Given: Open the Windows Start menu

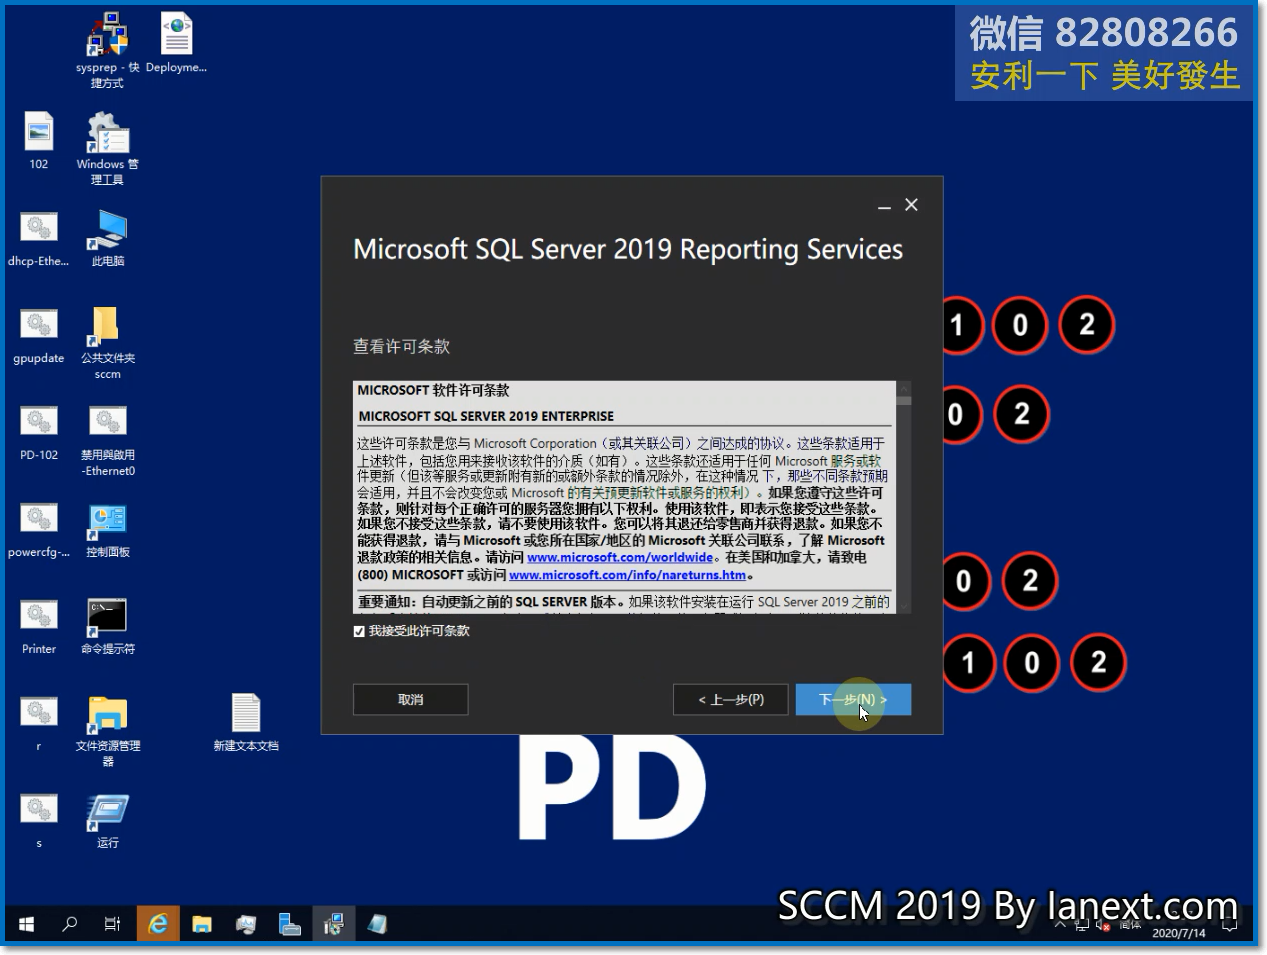Looking at the screenshot, I should click(x=26, y=924).
